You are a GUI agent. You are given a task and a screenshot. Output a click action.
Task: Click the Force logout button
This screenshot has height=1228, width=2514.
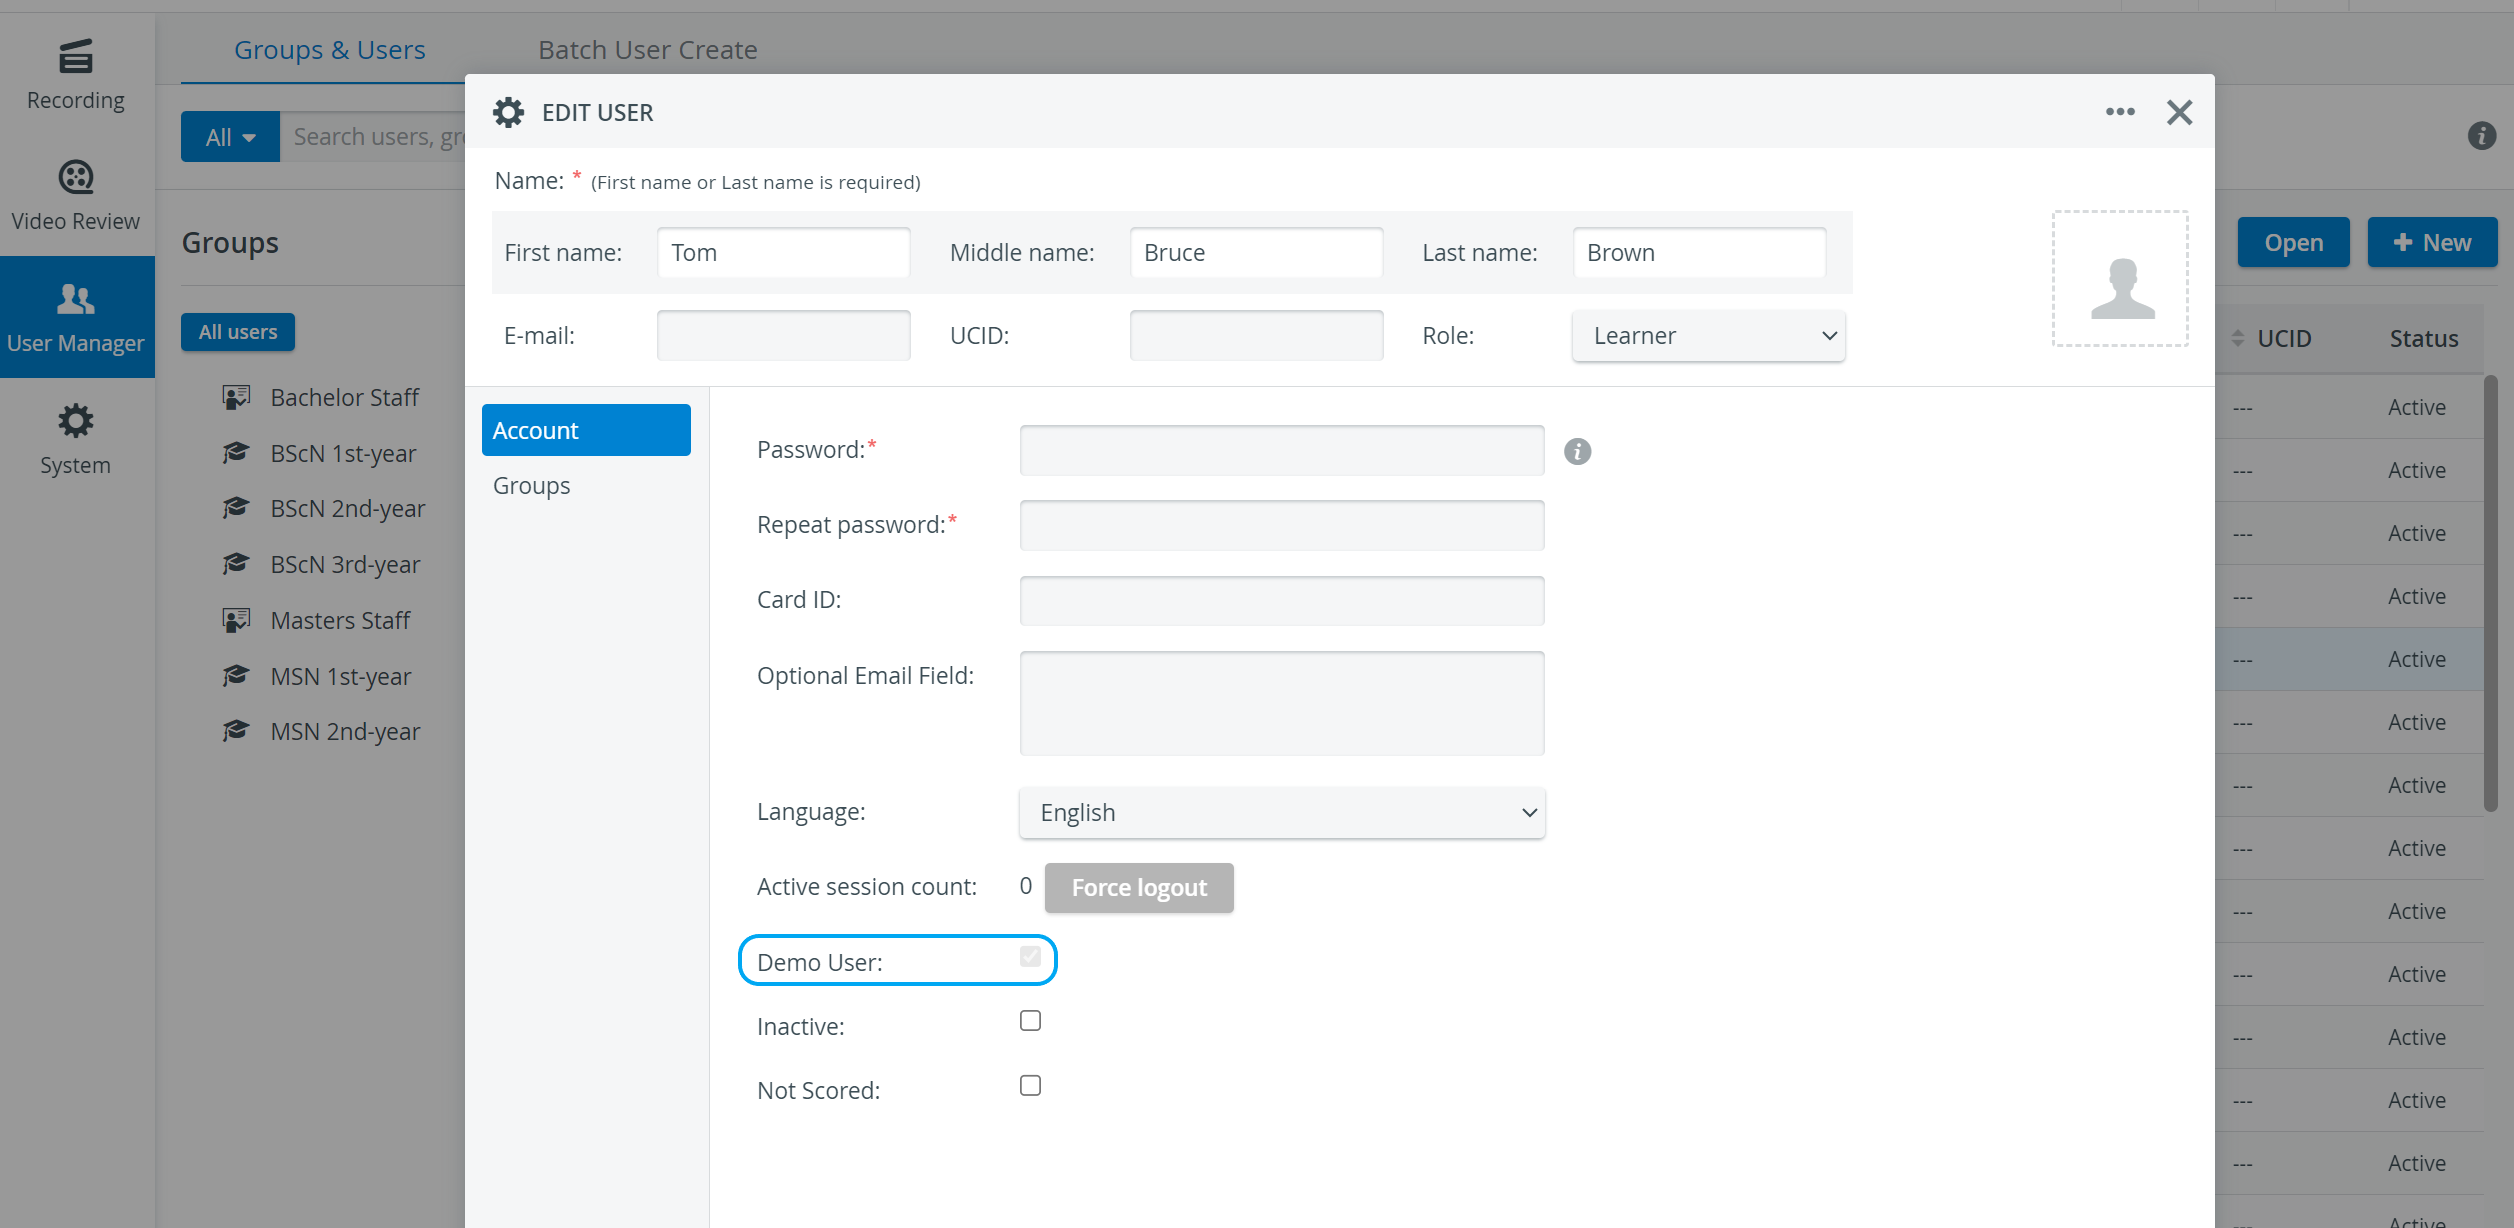point(1139,888)
